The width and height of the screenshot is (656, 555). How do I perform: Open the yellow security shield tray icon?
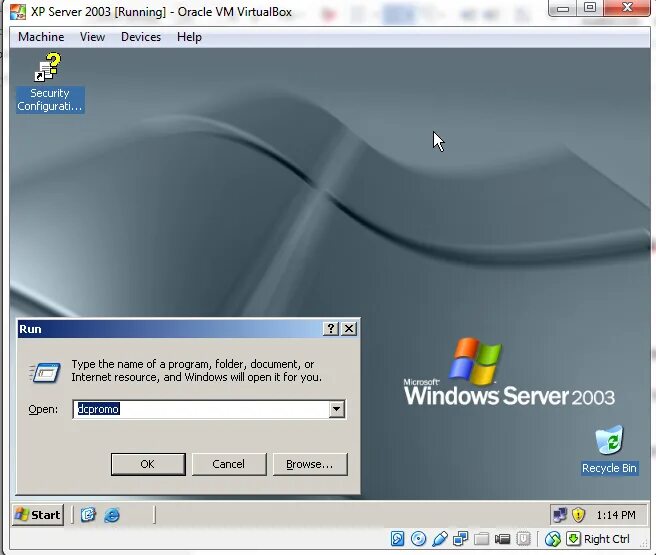[x=578, y=515]
